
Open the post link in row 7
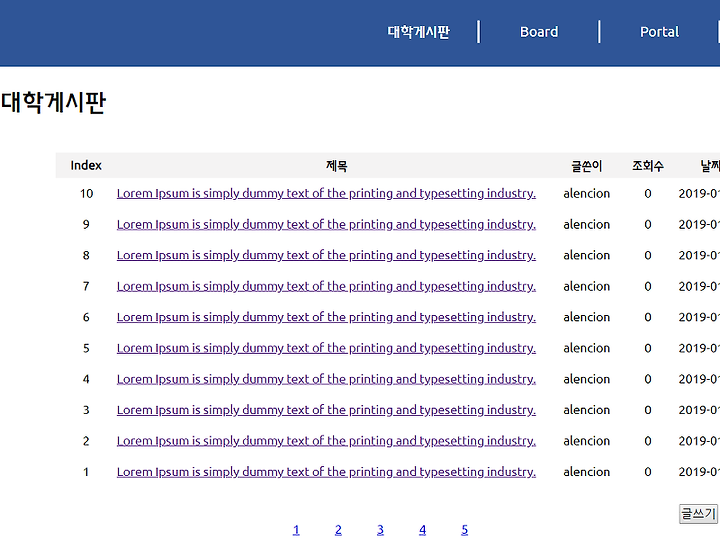326,286
